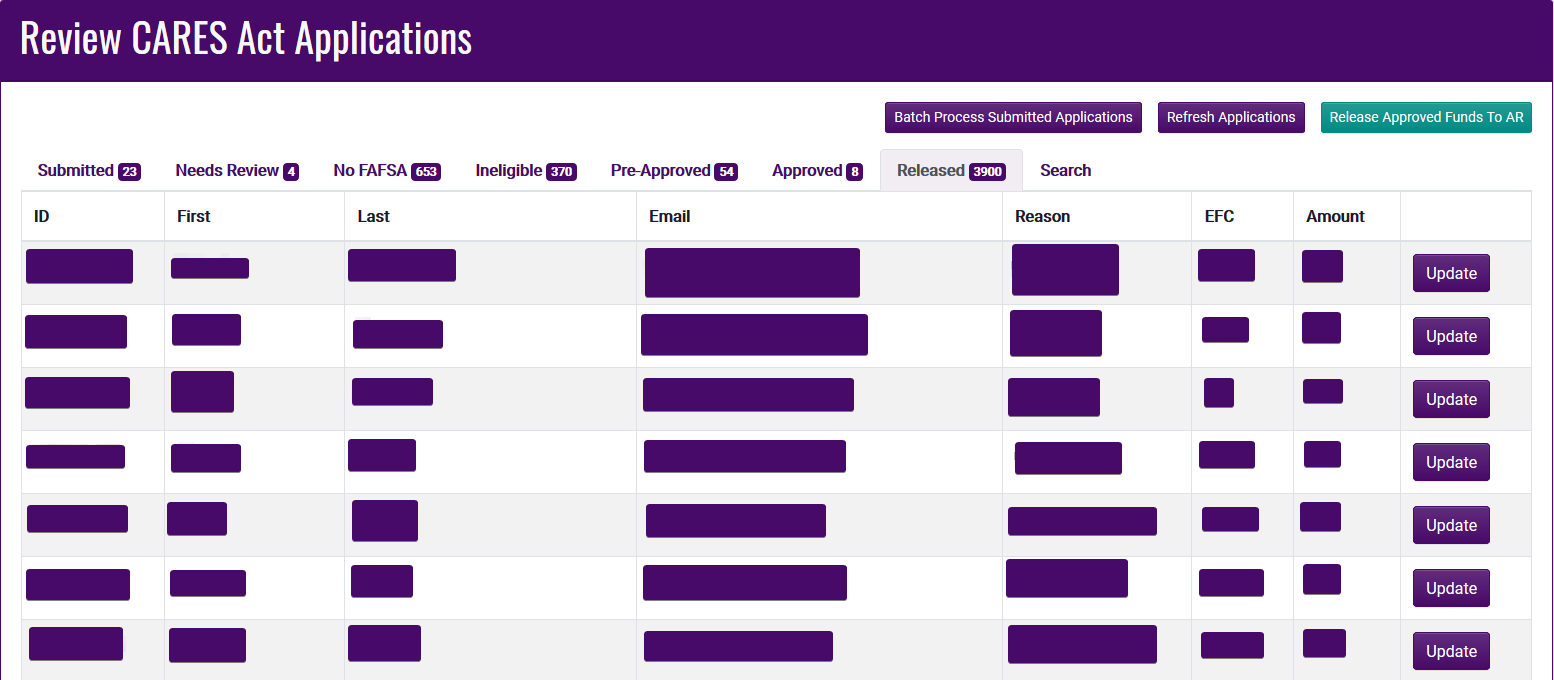Open the Needs Review tab

click(236, 171)
